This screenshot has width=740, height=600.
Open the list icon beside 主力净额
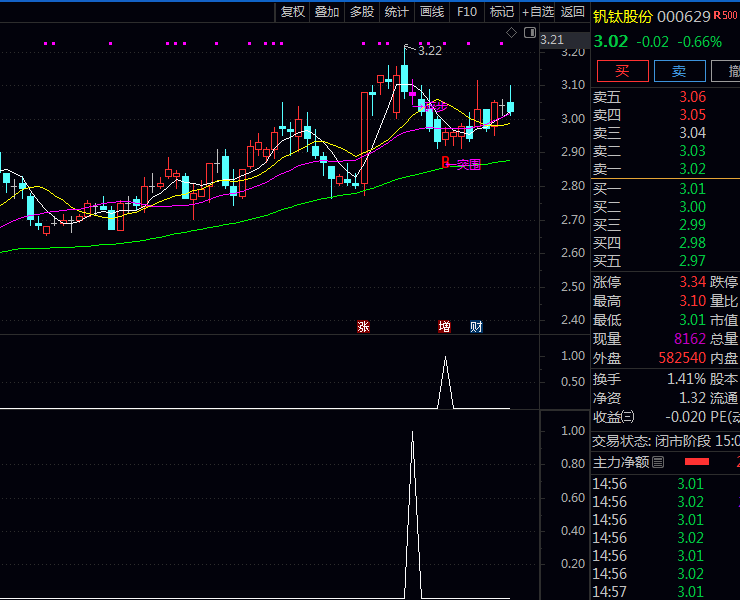(x=658, y=462)
